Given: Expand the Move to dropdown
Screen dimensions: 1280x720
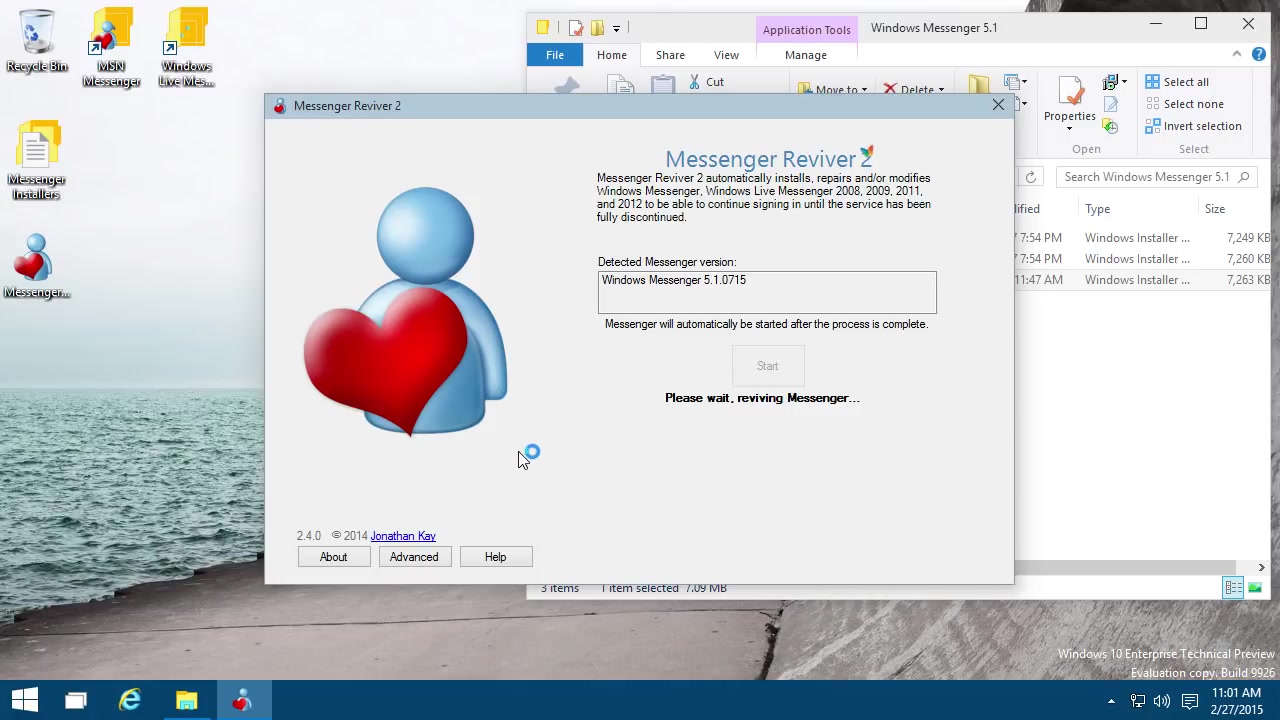Looking at the screenshot, I should click(x=864, y=90).
